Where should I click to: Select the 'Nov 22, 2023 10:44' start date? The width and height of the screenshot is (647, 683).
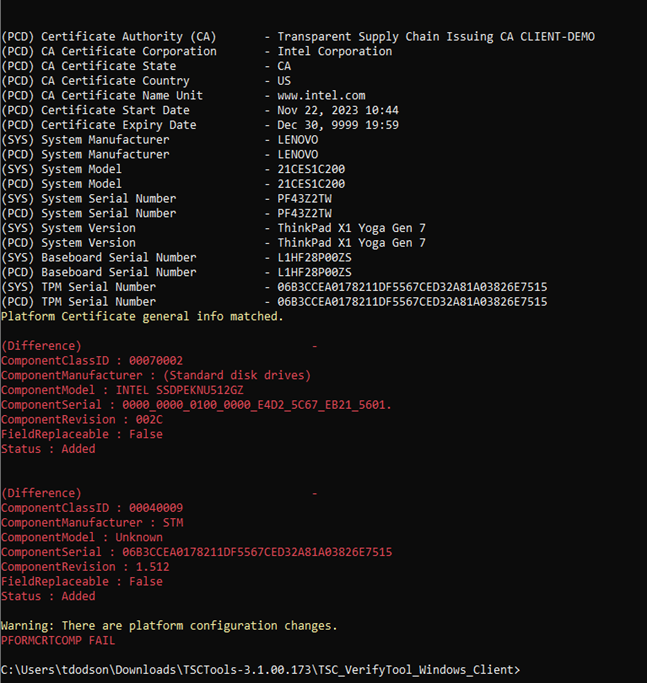[x=338, y=110]
